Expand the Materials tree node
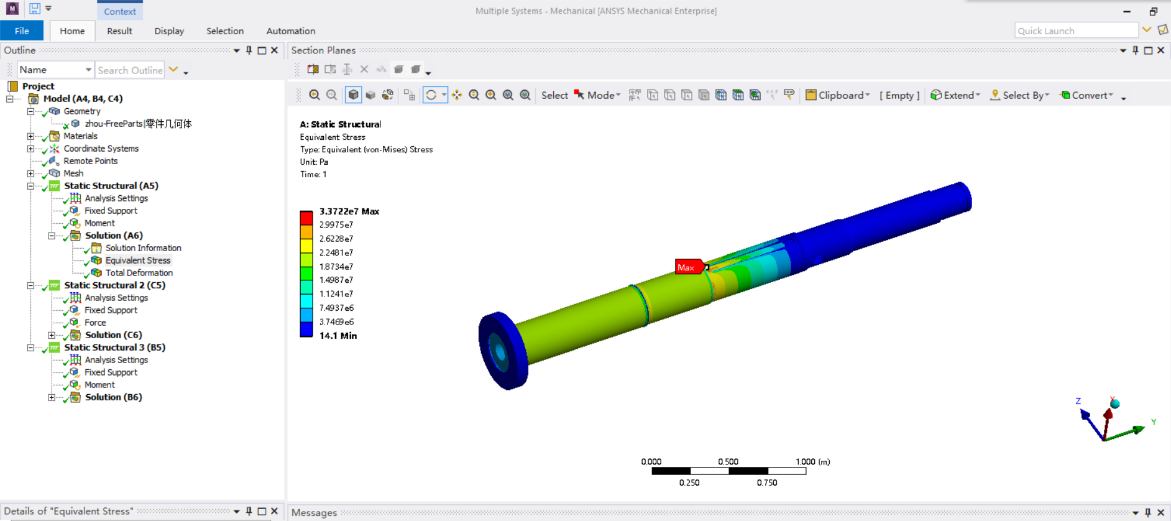The height and width of the screenshot is (521, 1171). pyautogui.click(x=31, y=136)
